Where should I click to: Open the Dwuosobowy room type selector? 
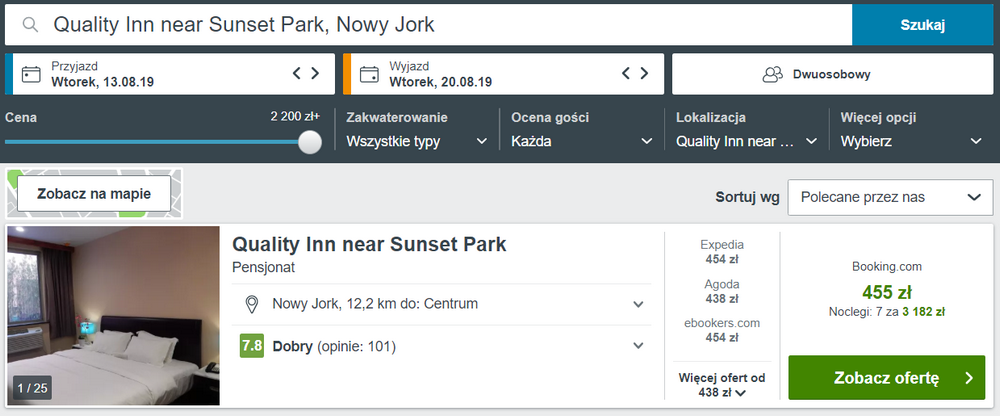832,74
